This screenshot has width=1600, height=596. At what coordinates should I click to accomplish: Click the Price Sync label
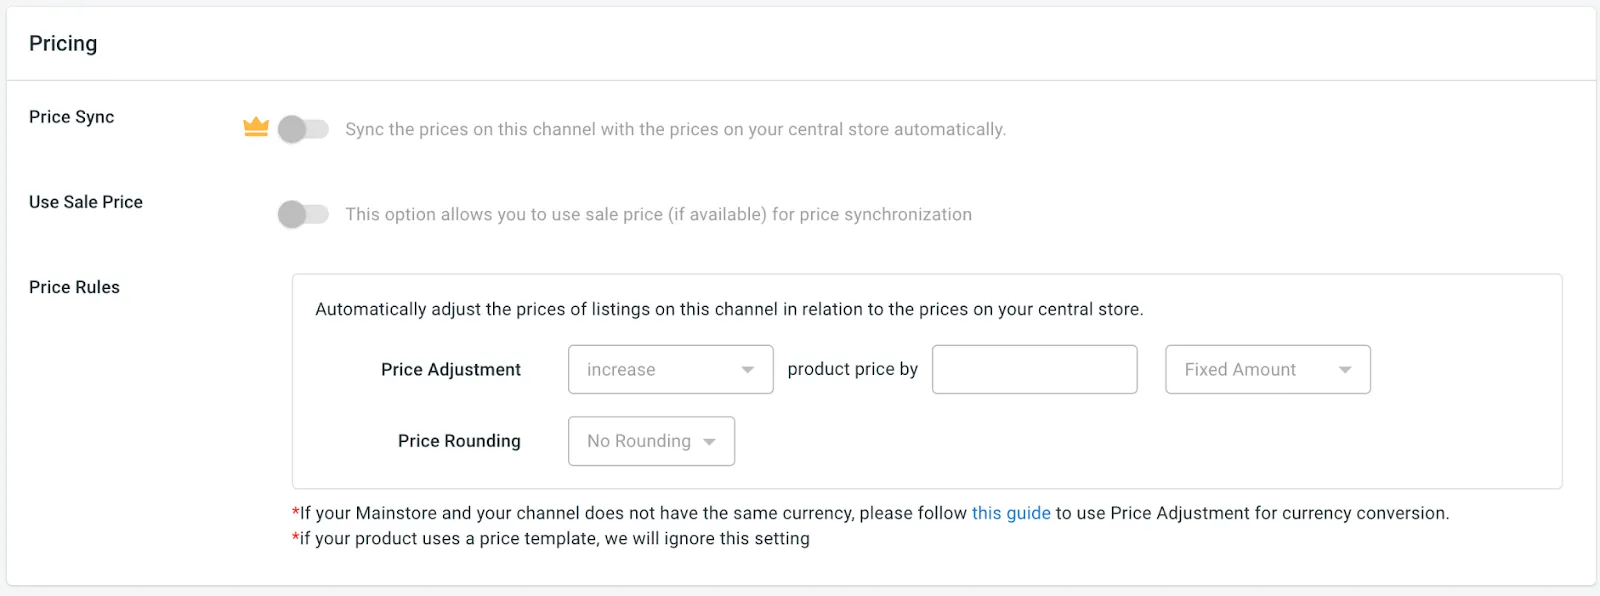[71, 117]
